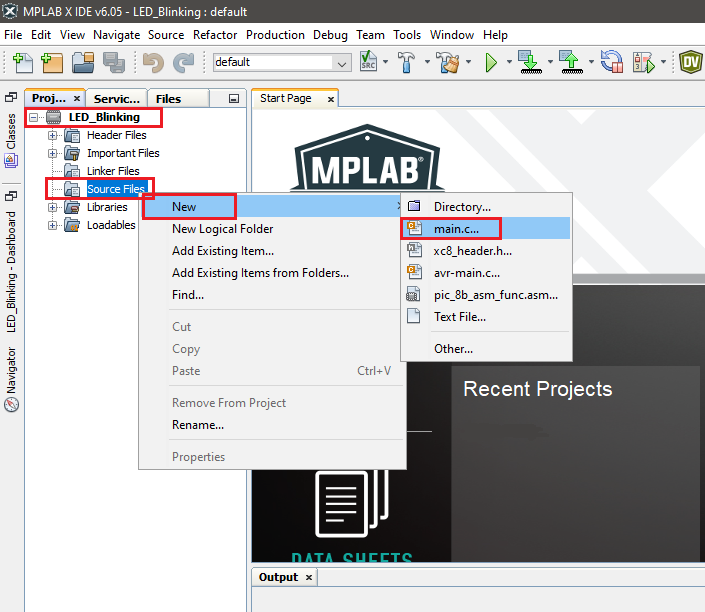Select avr-main.c... in the New submenu

tap(486, 273)
